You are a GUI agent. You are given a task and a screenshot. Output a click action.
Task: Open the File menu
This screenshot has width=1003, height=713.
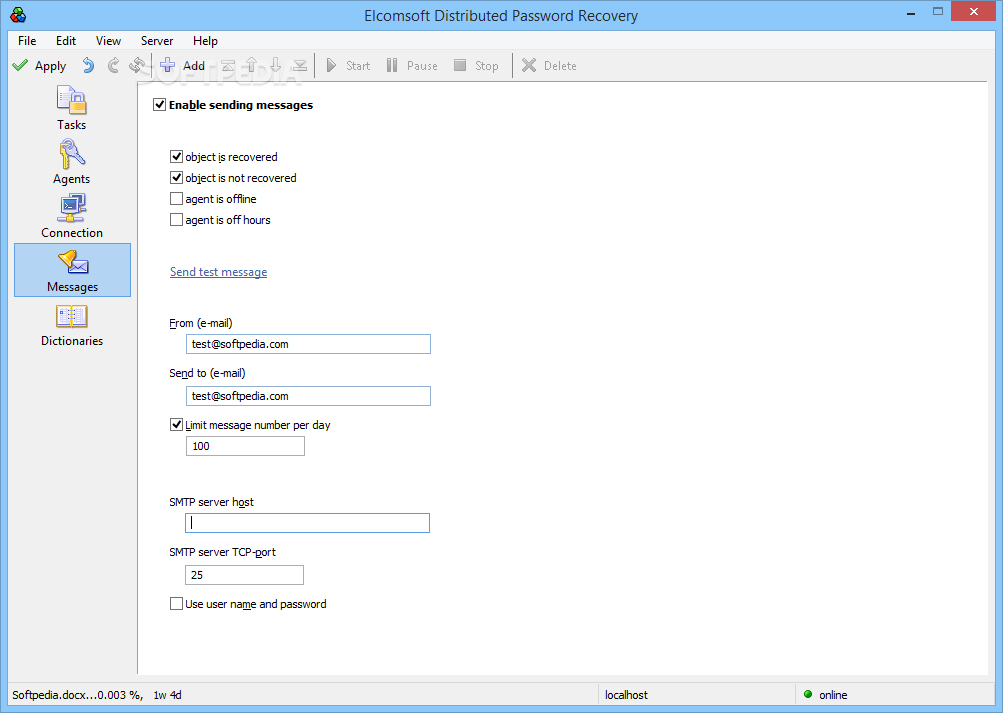27,40
